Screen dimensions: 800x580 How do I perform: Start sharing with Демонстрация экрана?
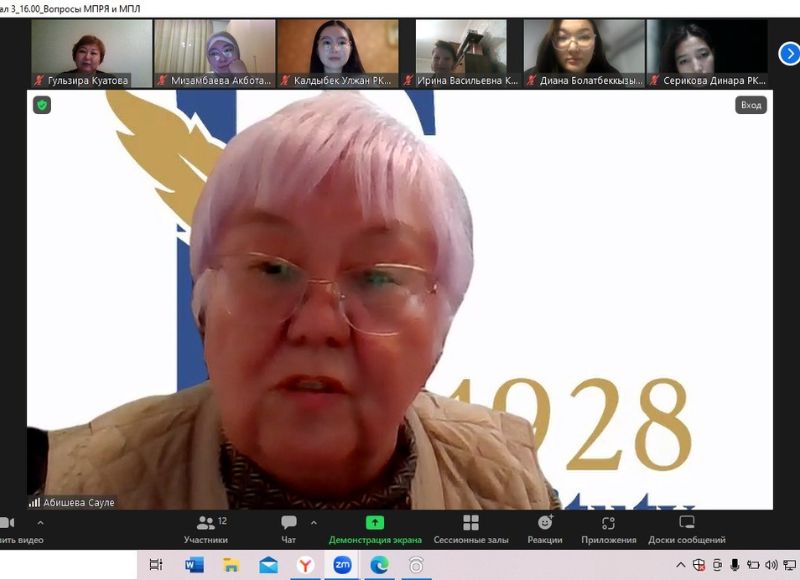(x=375, y=527)
